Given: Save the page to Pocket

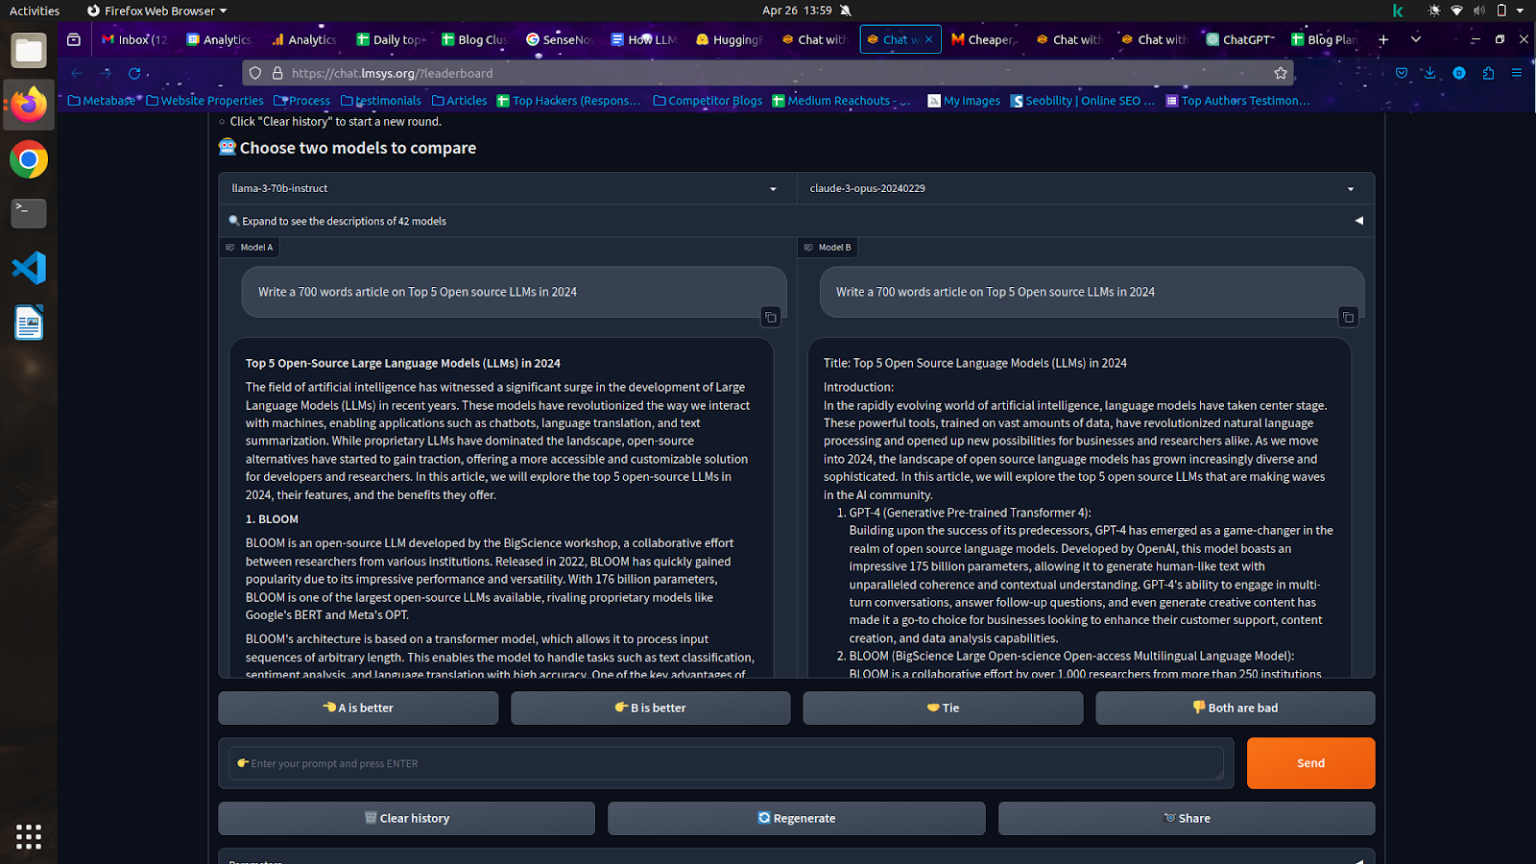Looking at the screenshot, I should point(1402,72).
